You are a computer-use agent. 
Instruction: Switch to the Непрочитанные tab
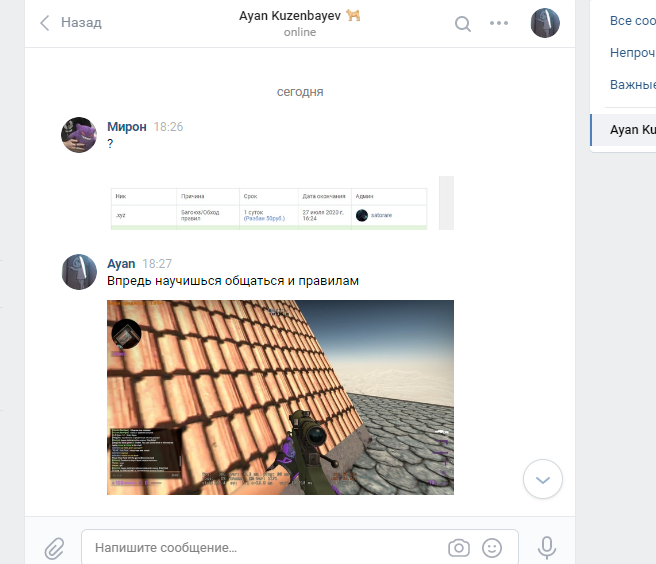[632, 53]
